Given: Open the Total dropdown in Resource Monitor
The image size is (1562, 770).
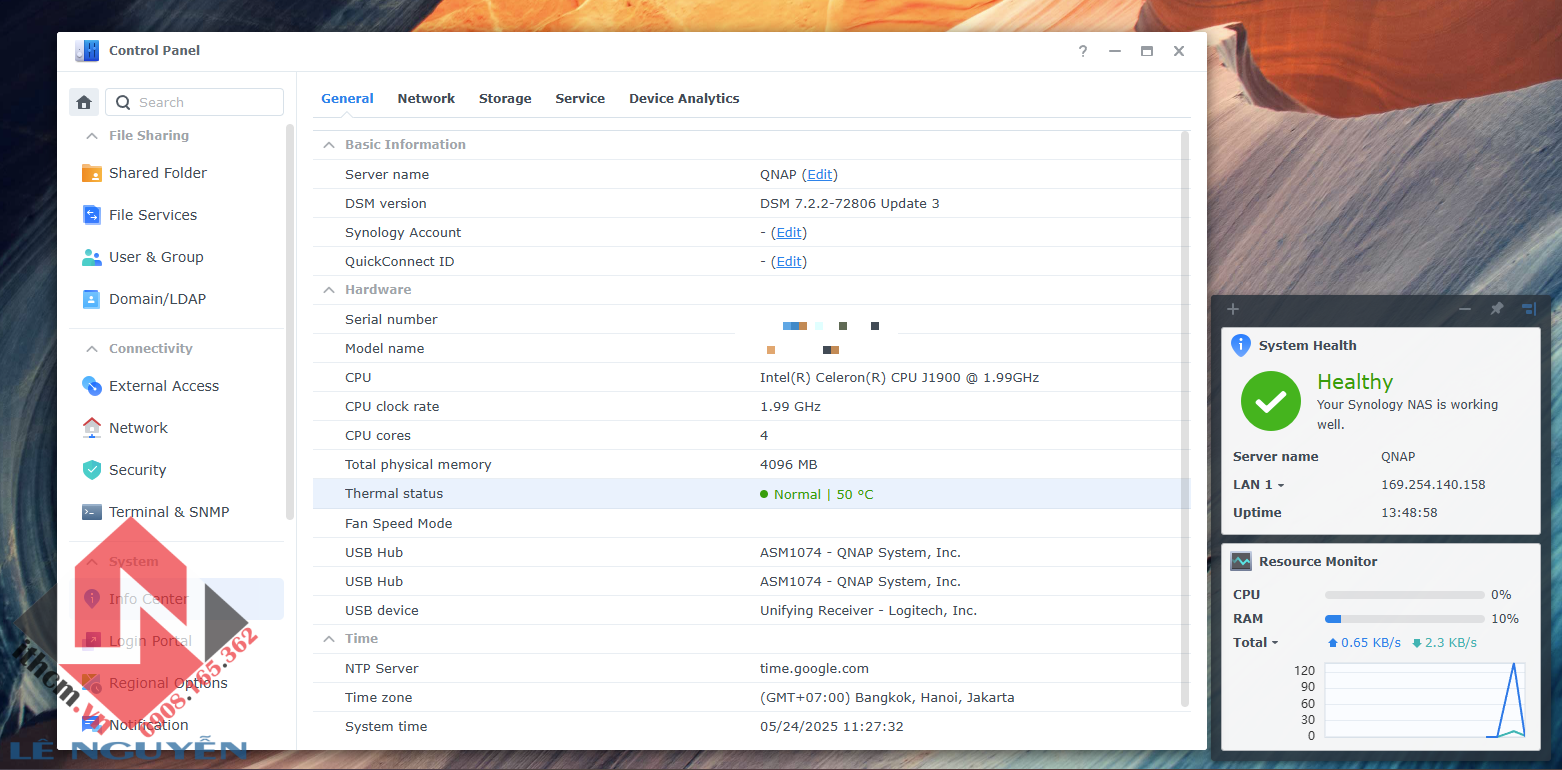Looking at the screenshot, I should coord(1256,643).
